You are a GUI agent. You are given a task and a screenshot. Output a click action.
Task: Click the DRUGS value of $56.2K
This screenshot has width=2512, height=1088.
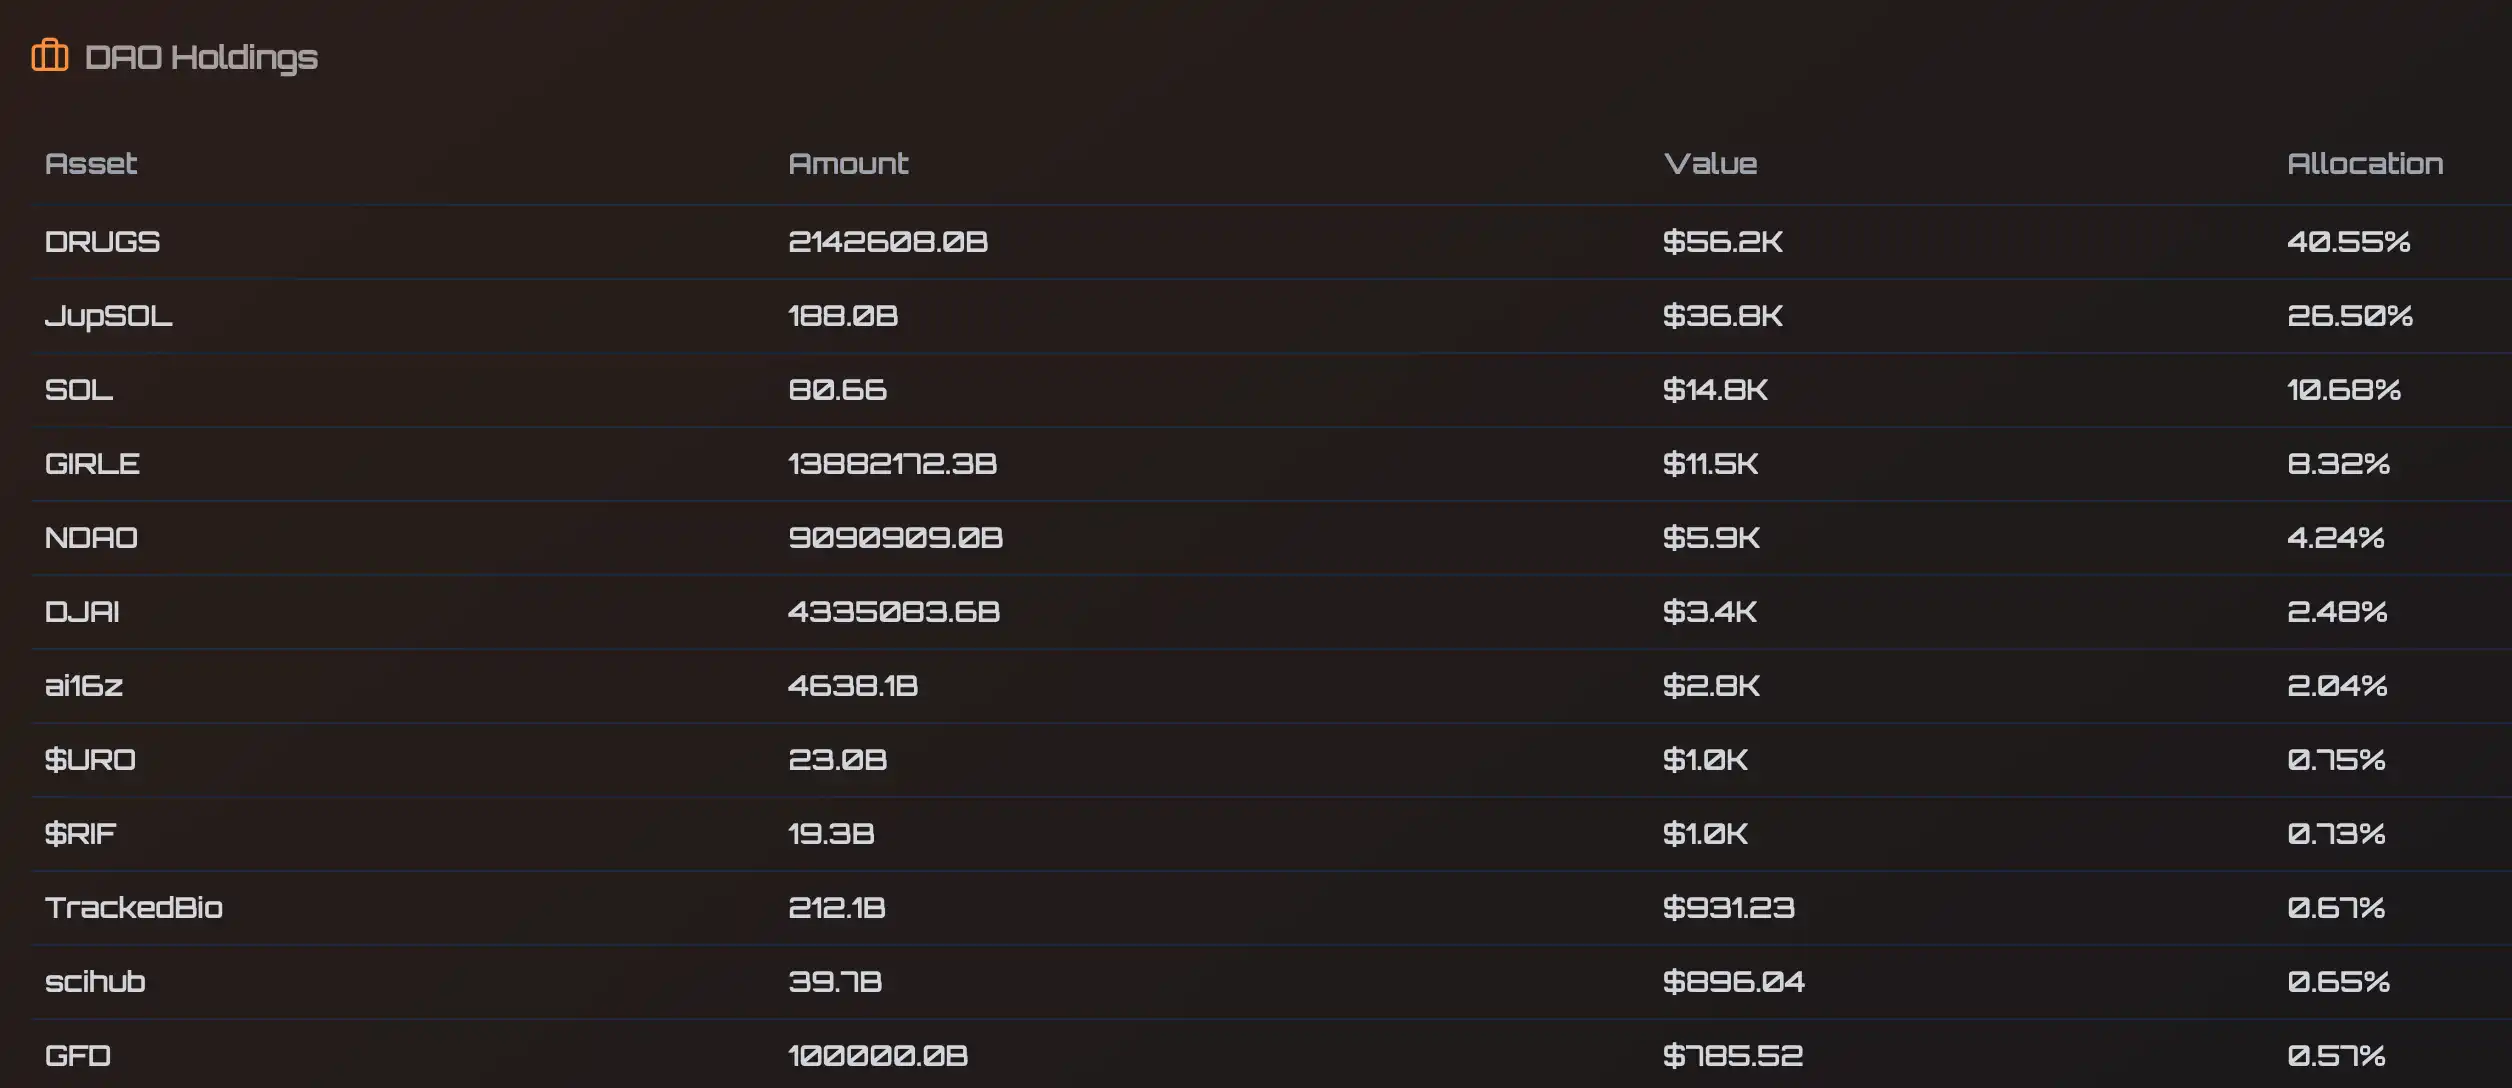click(1722, 242)
